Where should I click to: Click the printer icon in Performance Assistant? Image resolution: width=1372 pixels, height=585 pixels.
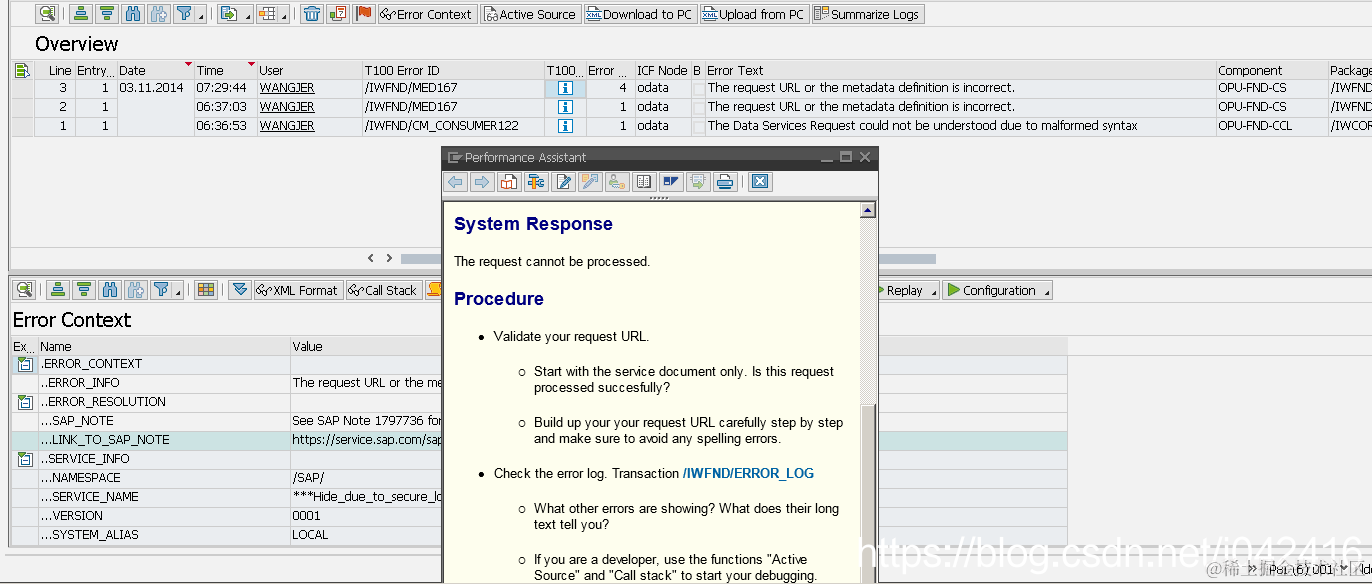pyautogui.click(x=726, y=182)
